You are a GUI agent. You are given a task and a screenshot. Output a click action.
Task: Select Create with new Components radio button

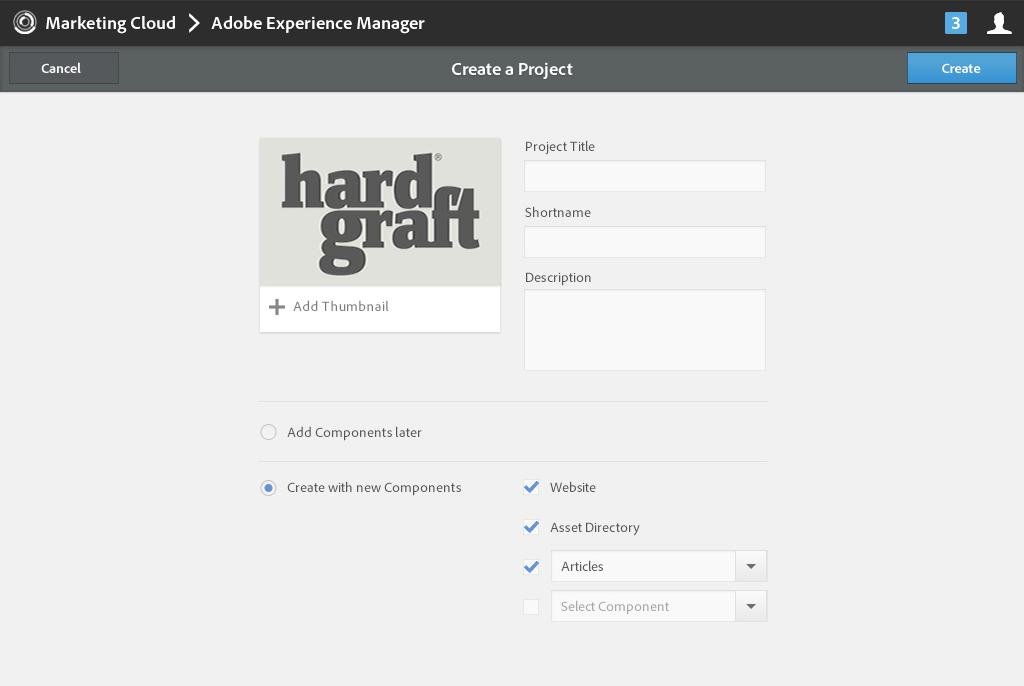[268, 488]
